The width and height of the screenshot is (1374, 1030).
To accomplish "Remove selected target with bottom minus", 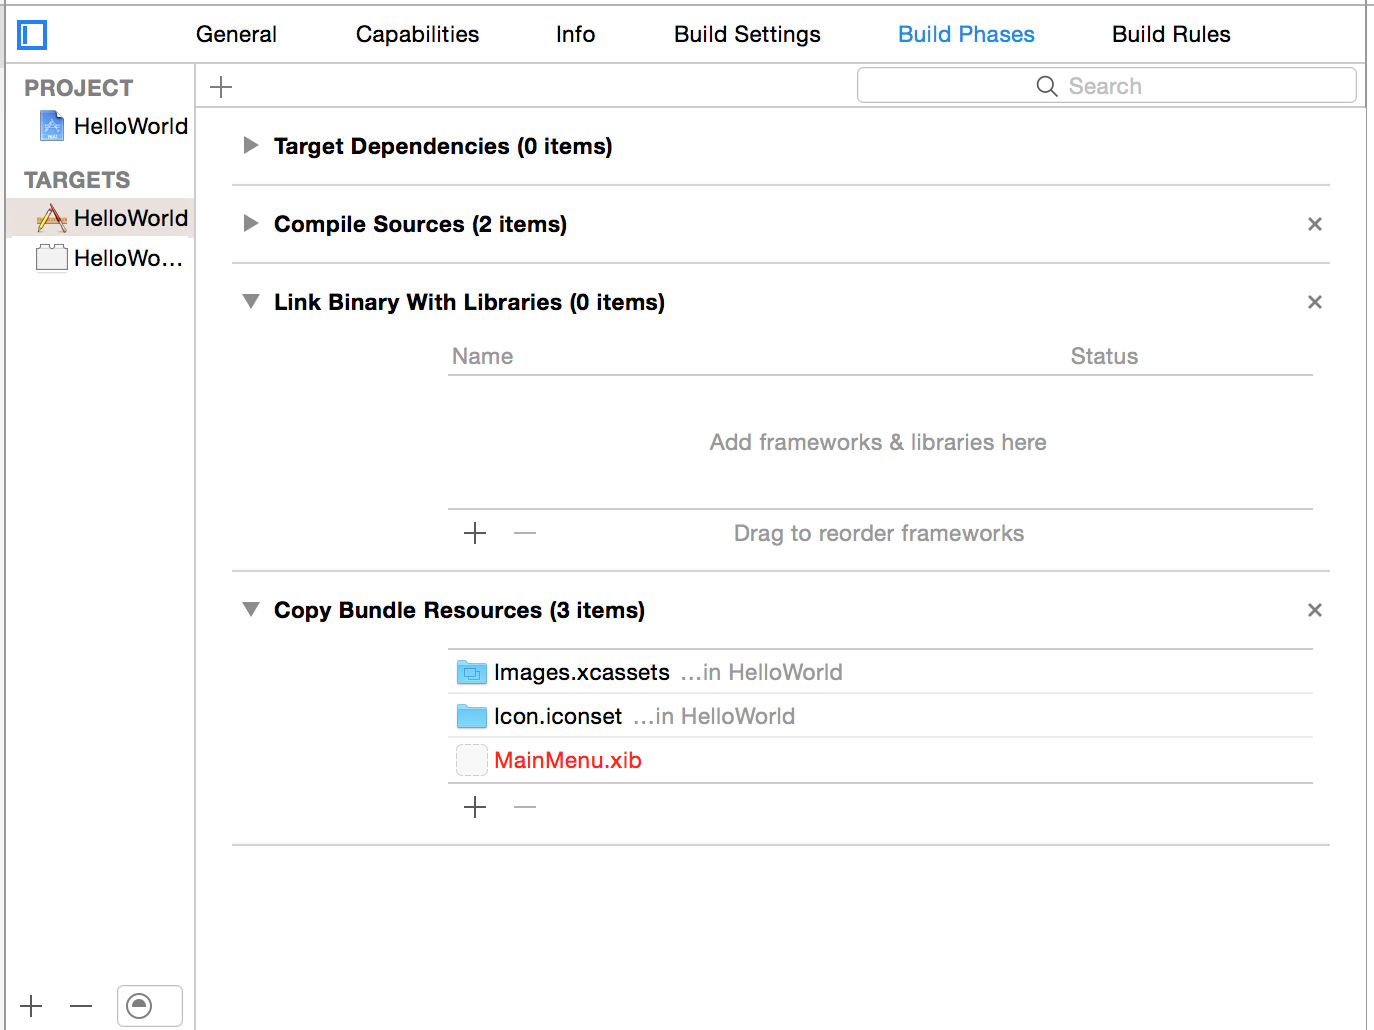I will click(x=82, y=1006).
